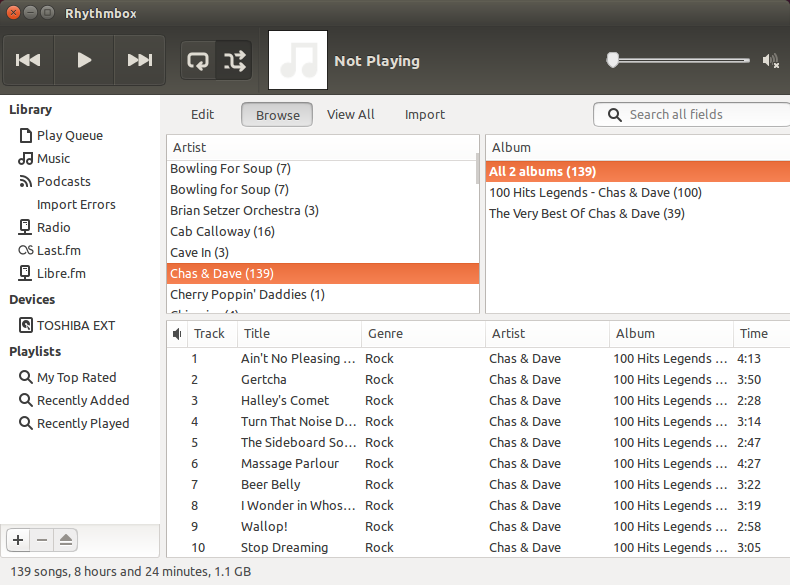Select track The Sideboard So...
Screen dimensions: 790x585
(x=478, y=443)
